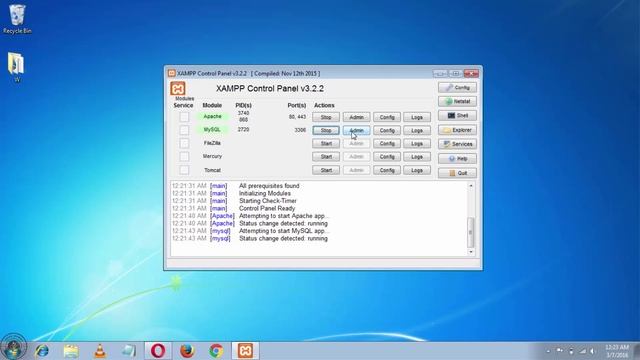Toggle the MySQL service checkbox

click(x=184, y=130)
